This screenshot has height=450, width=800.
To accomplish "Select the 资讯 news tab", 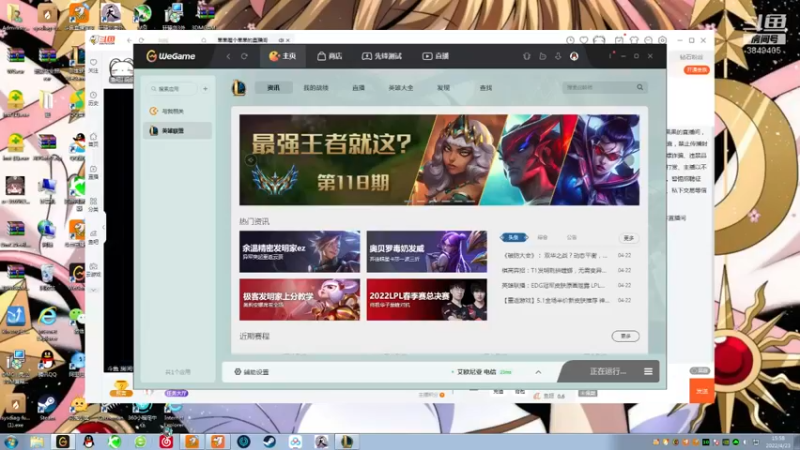I will 273,88.
